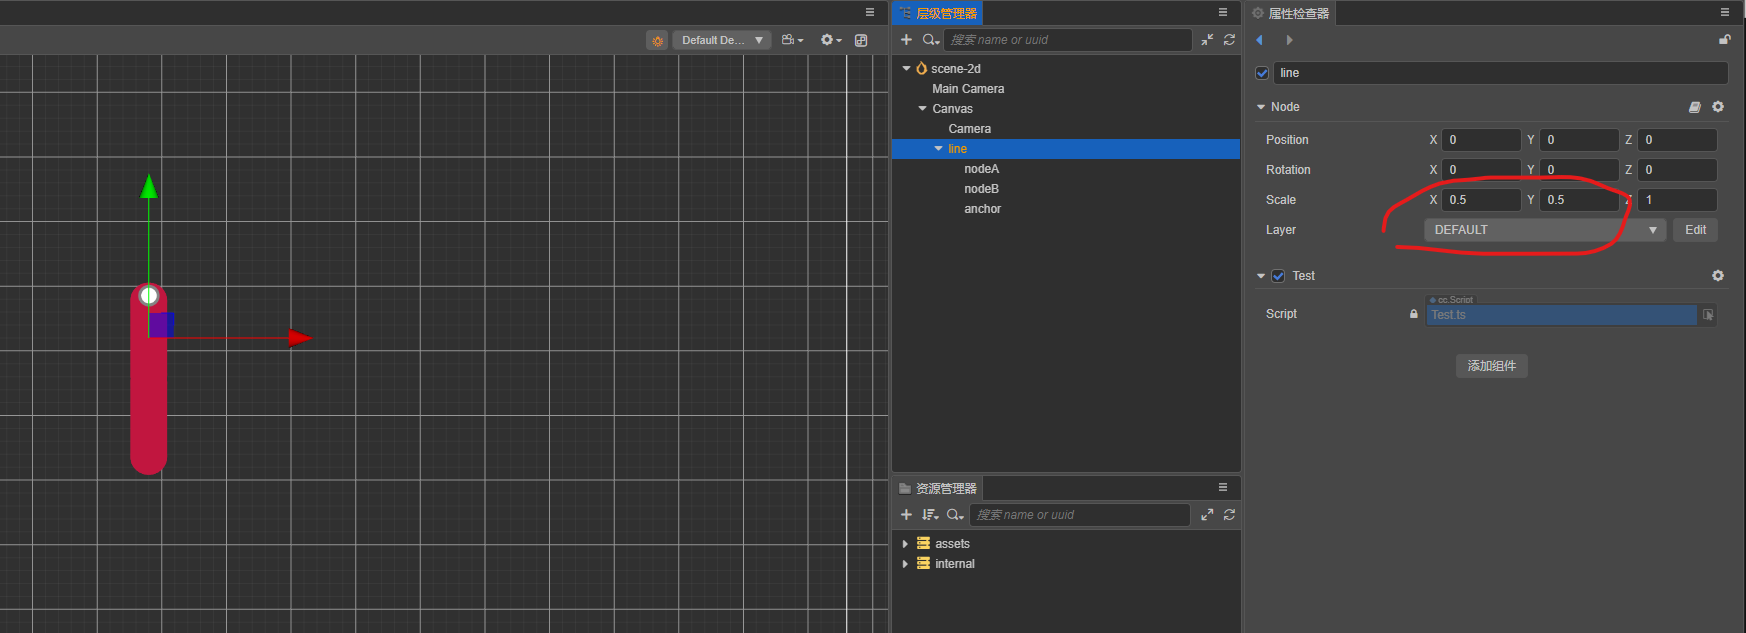Edit the Position Y field
Viewport: 1746px width, 633px height.
(1579, 140)
